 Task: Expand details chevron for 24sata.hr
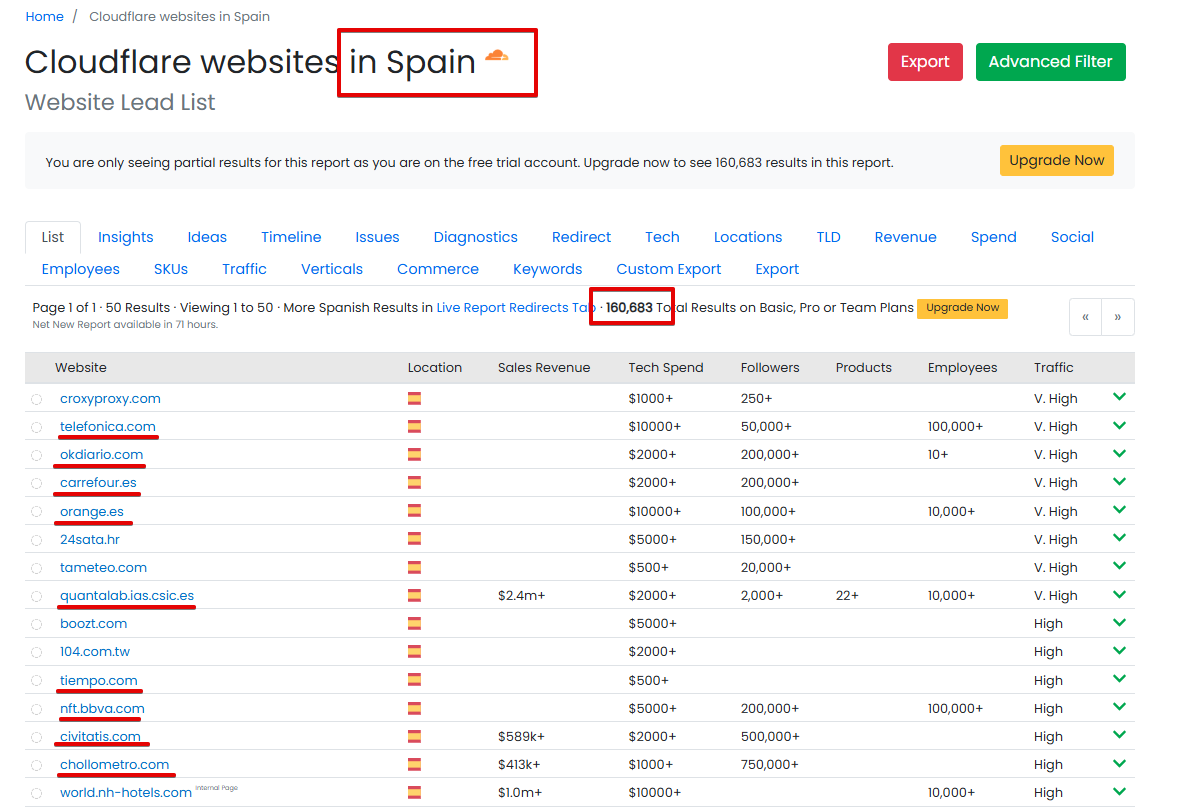pyautogui.click(x=1119, y=537)
